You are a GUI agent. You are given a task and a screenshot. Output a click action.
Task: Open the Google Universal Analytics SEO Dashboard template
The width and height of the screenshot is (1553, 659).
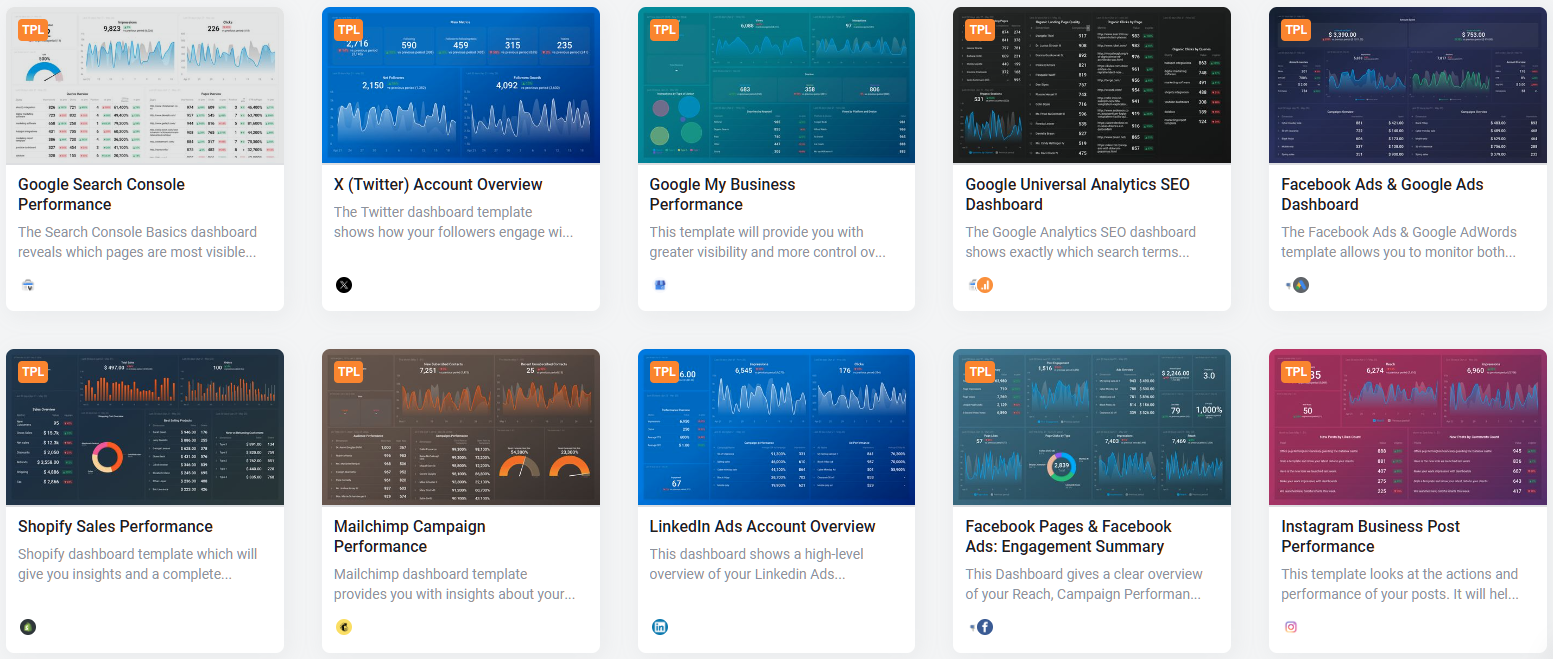tap(1077, 194)
